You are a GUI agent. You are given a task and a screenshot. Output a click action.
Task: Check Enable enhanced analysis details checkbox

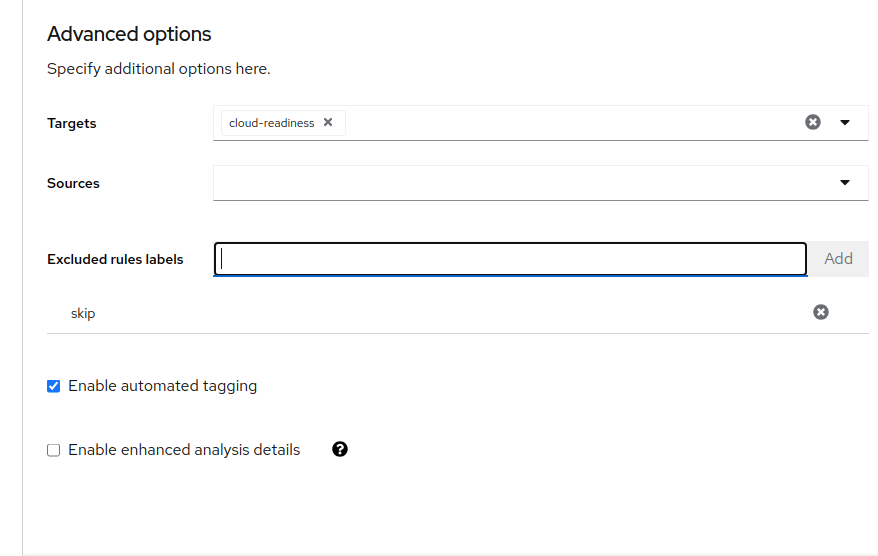point(54,450)
